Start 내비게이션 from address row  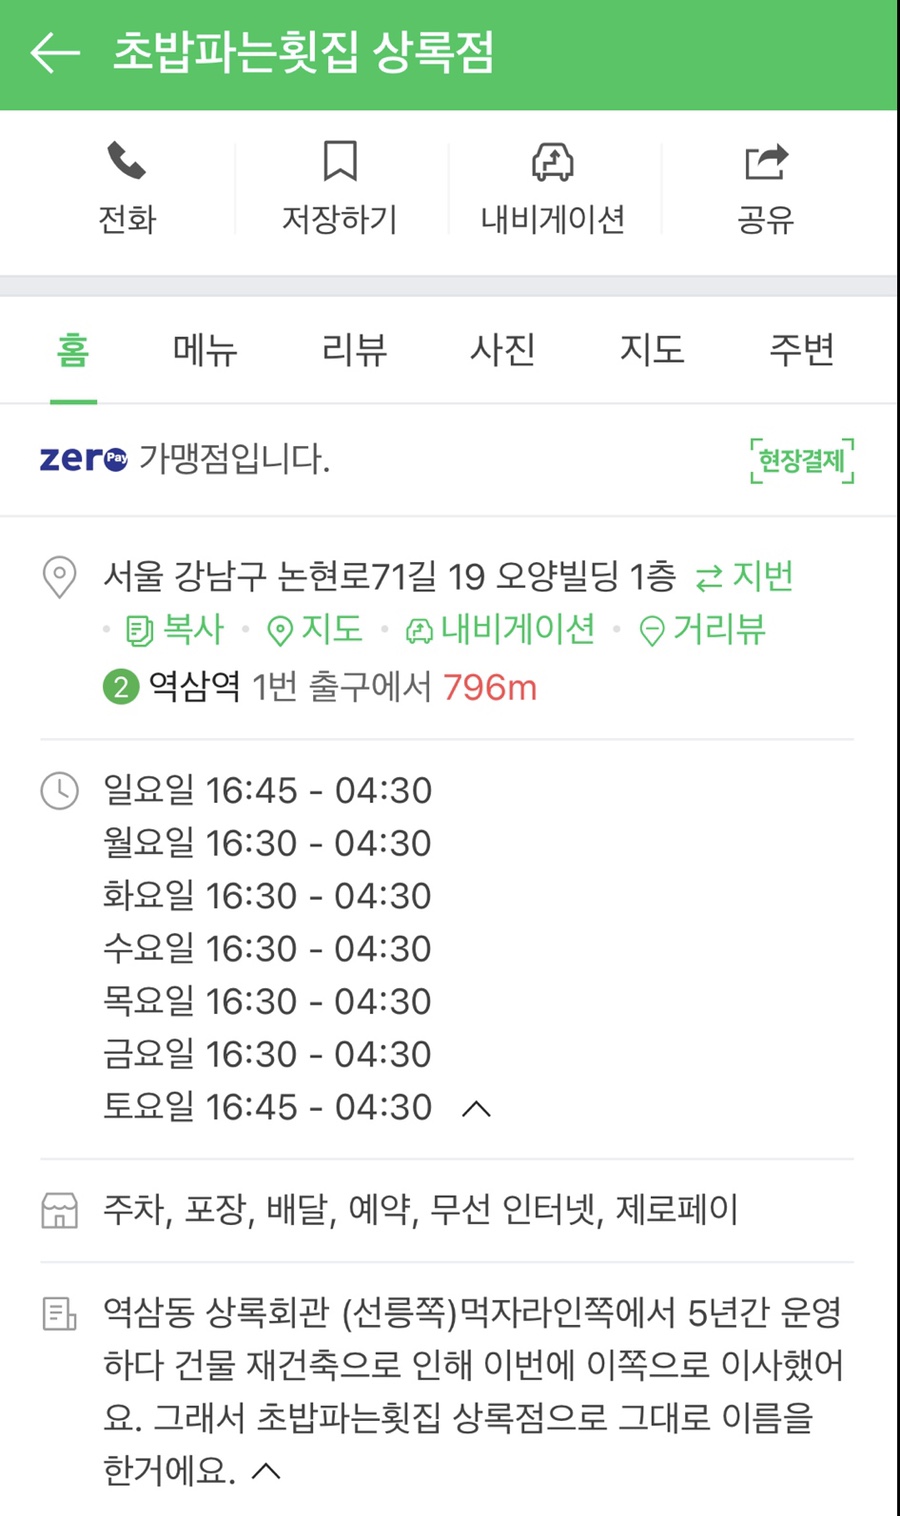pos(500,630)
